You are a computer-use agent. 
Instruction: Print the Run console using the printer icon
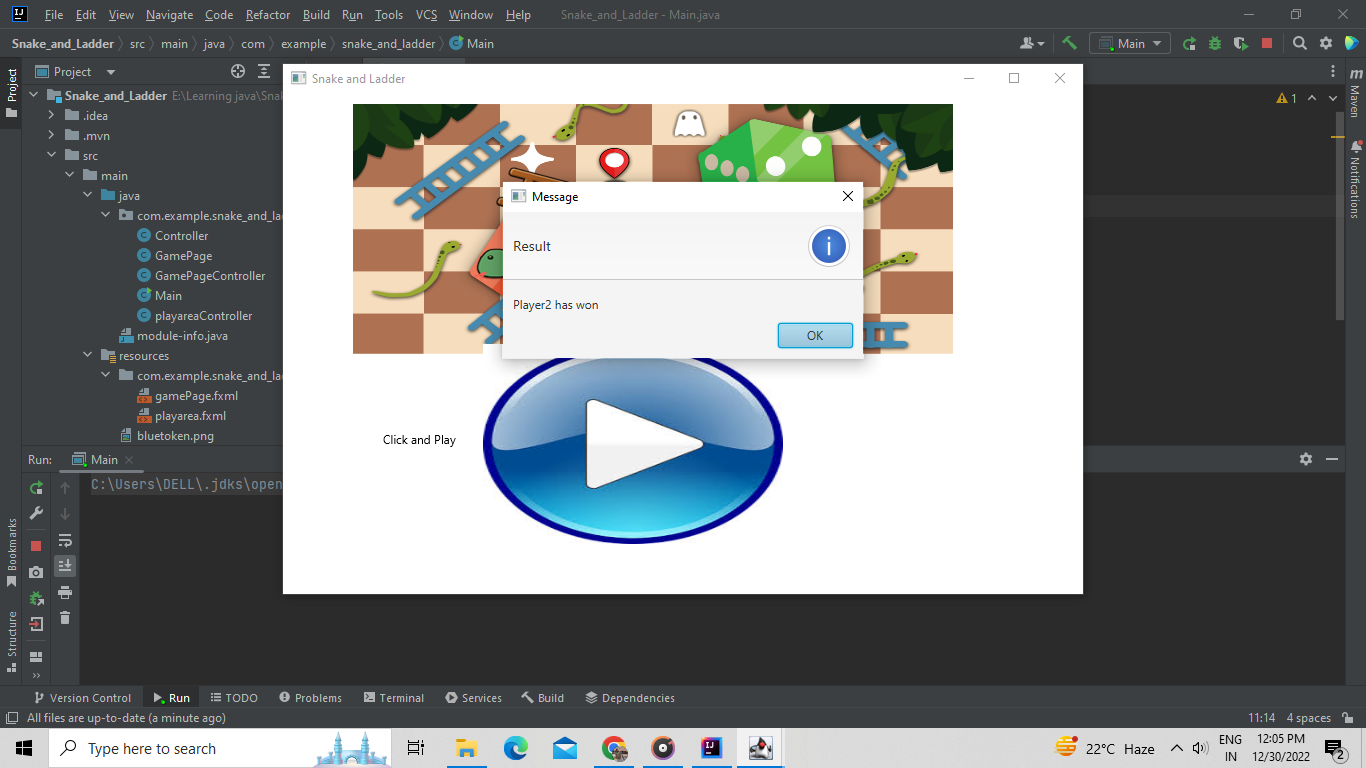click(x=65, y=592)
